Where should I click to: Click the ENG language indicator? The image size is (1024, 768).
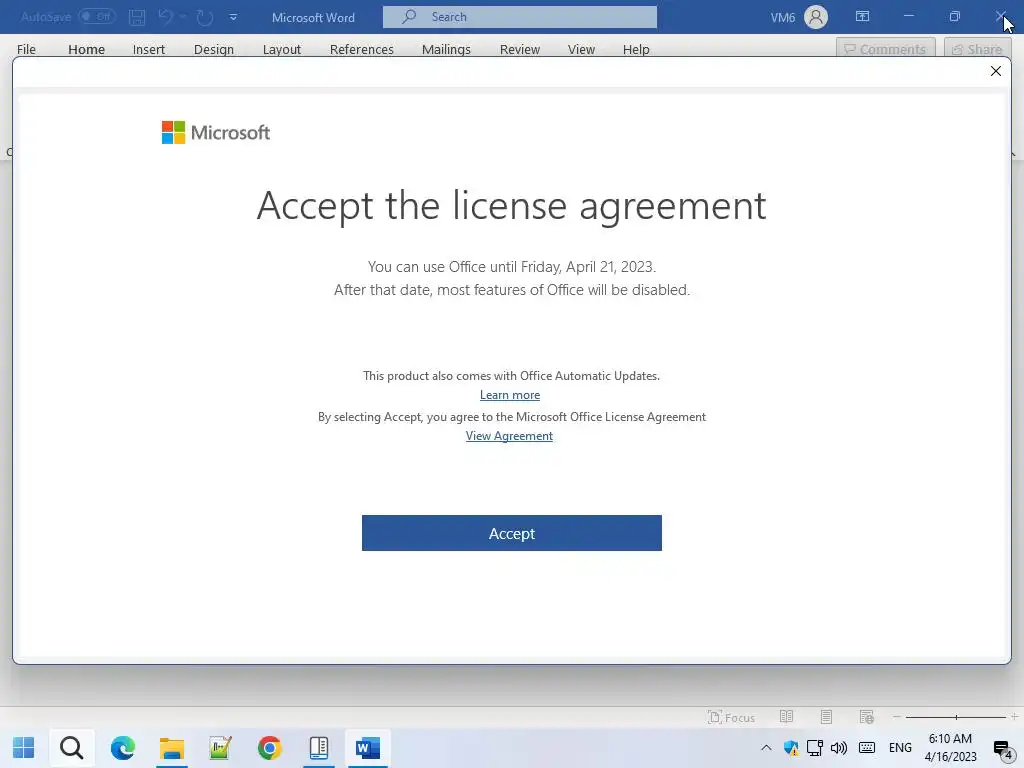(900, 748)
